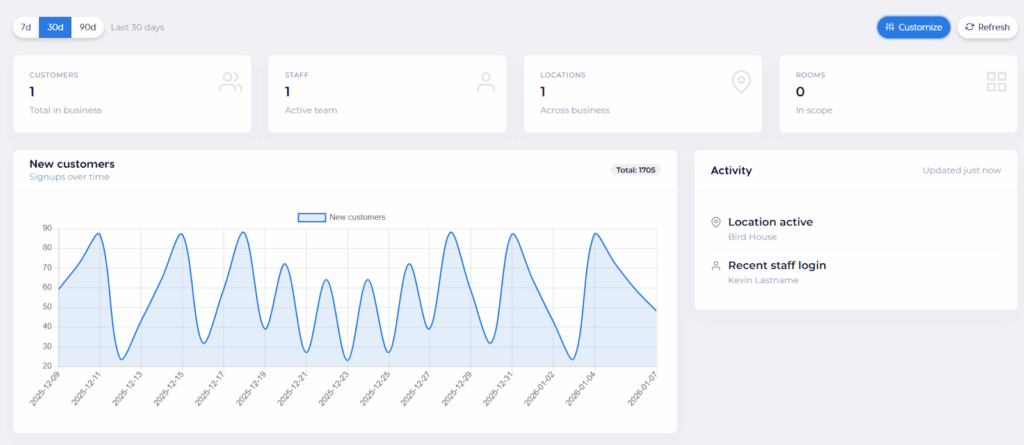Open the Location active Bird House entry
This screenshot has width=1024, height=445.
tap(770, 228)
